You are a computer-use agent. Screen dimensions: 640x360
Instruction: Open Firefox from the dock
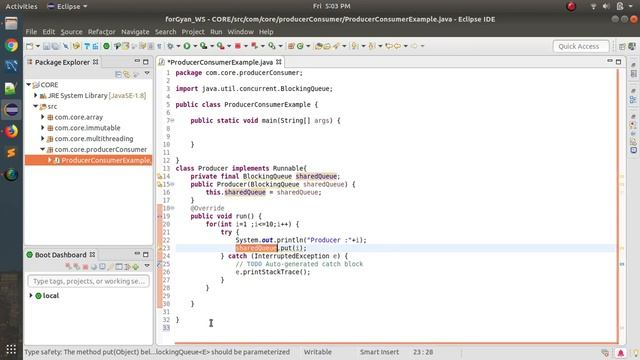point(11,131)
